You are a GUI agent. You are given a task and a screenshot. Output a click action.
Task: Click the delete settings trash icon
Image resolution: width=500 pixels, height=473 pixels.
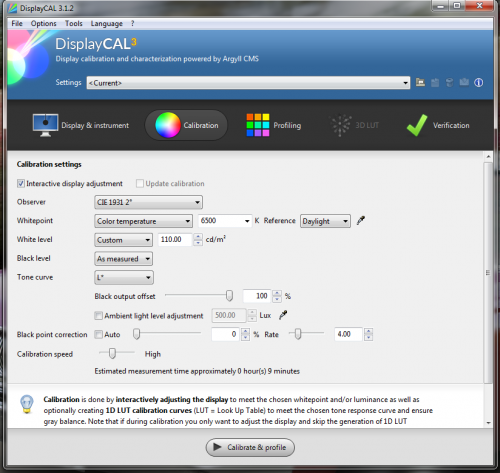(449, 82)
